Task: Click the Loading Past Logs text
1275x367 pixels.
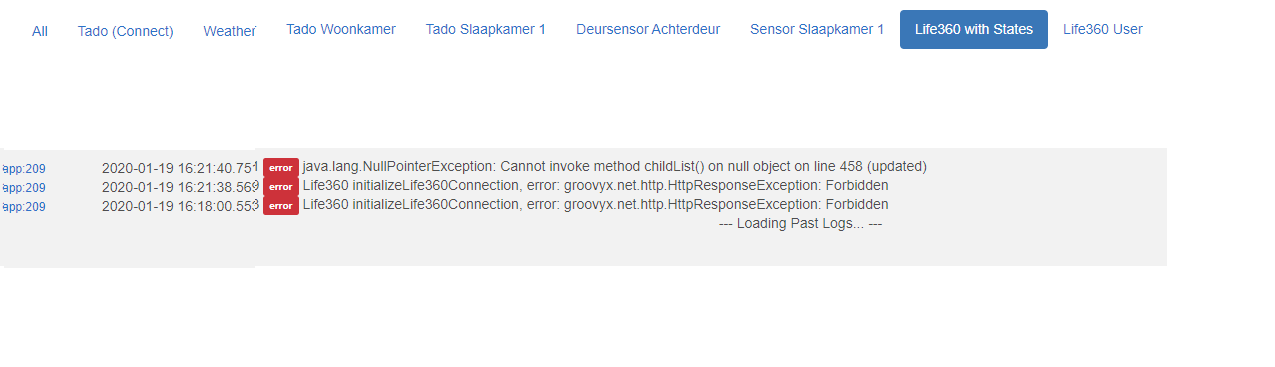Action: (800, 223)
